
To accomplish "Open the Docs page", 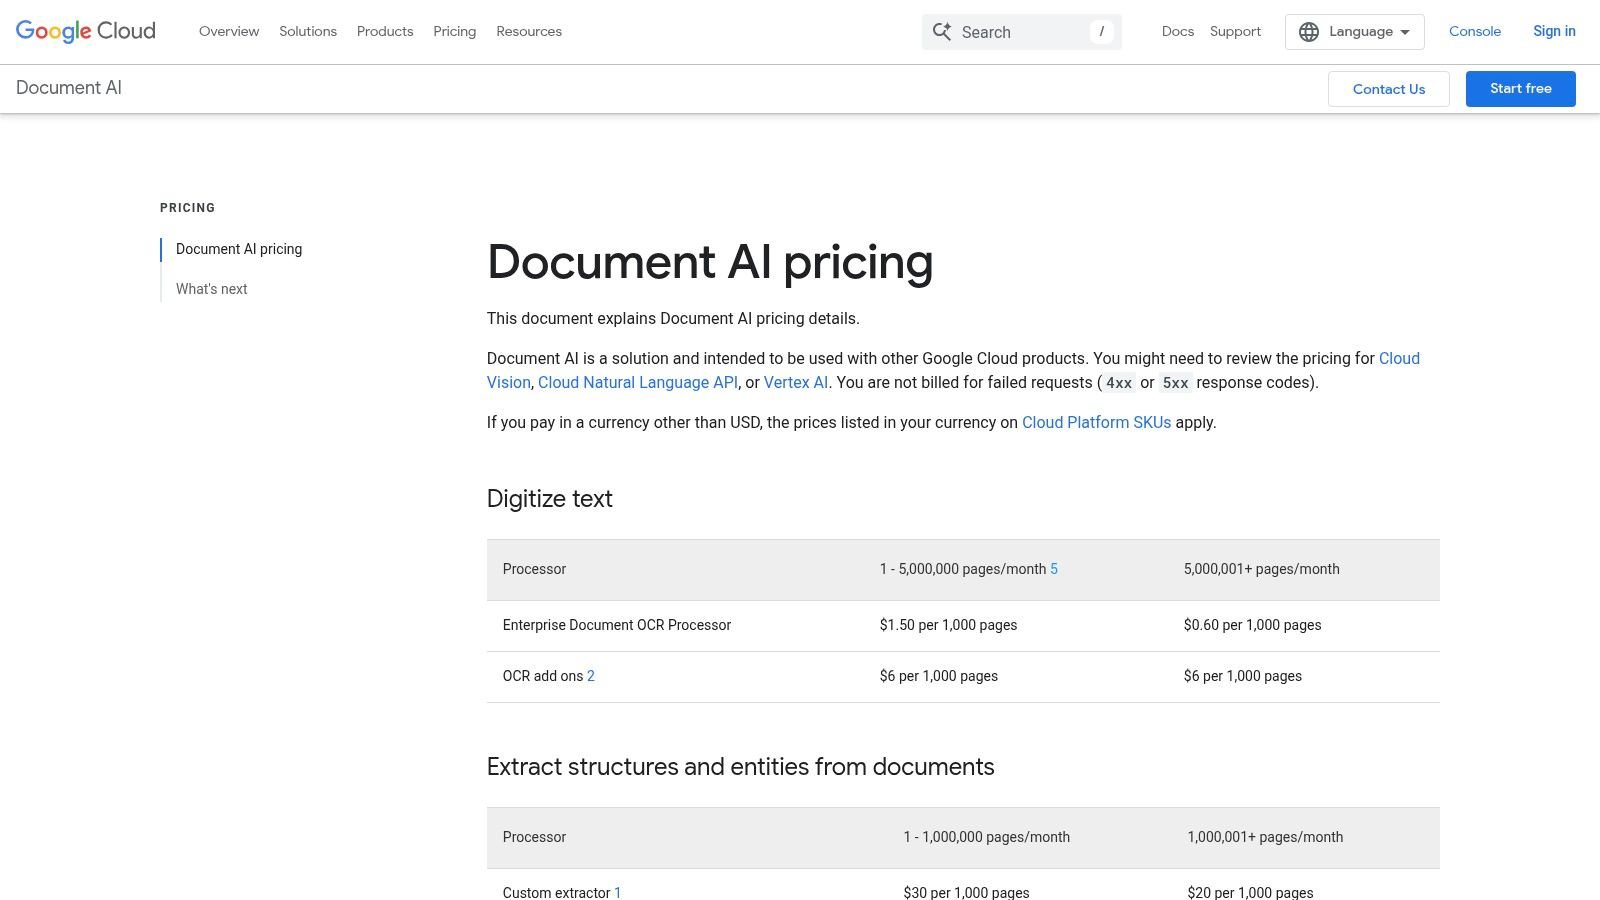I will pos(1177,31).
